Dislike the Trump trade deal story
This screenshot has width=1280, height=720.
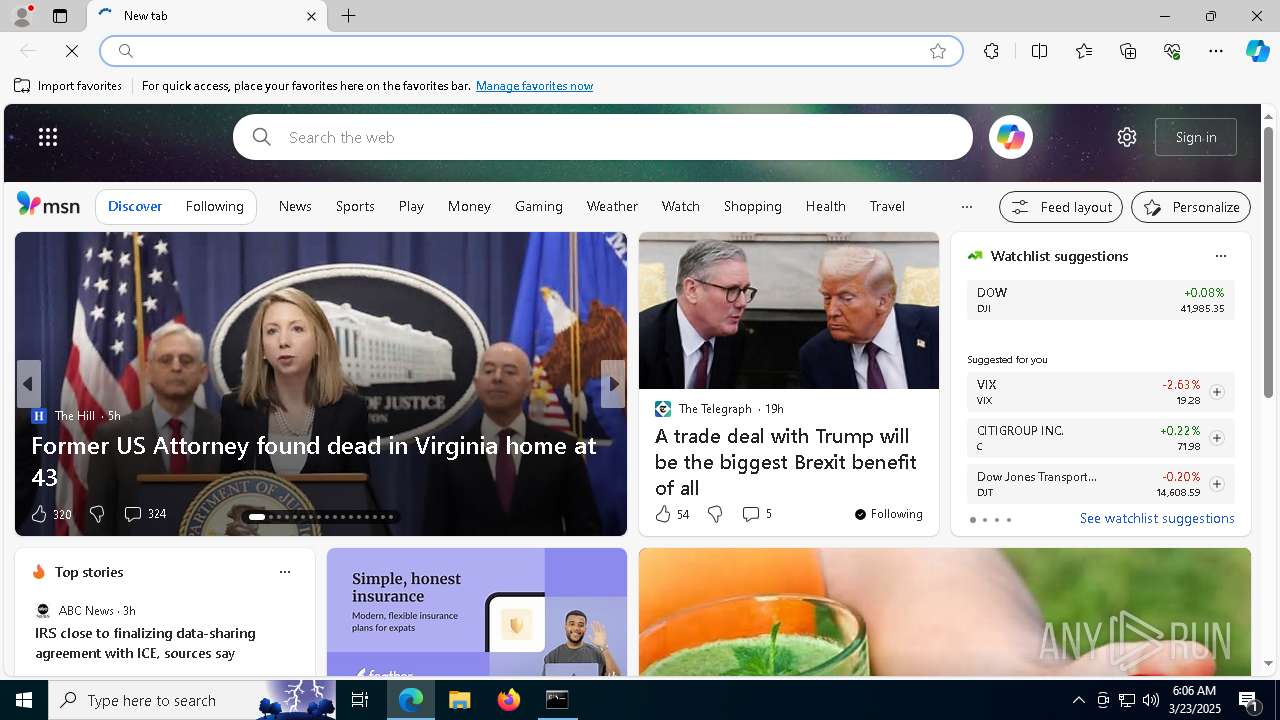click(715, 514)
